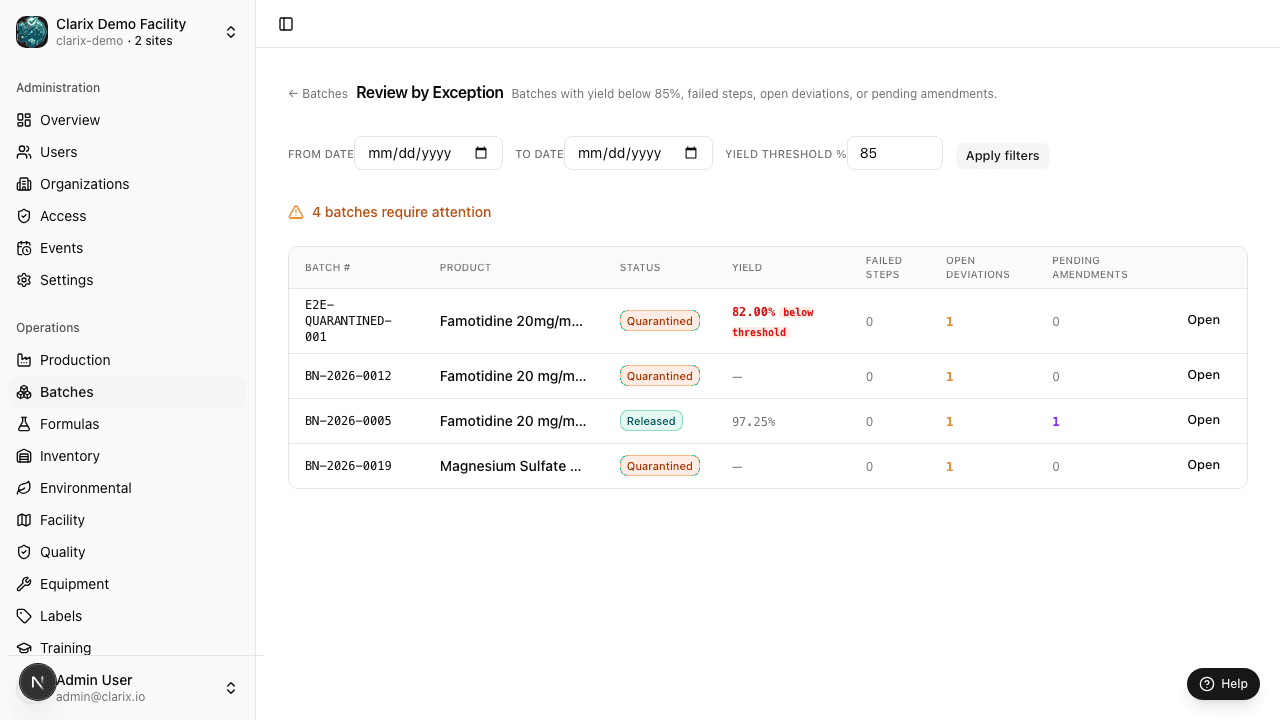Click the Equipment wrench icon

tap(24, 584)
